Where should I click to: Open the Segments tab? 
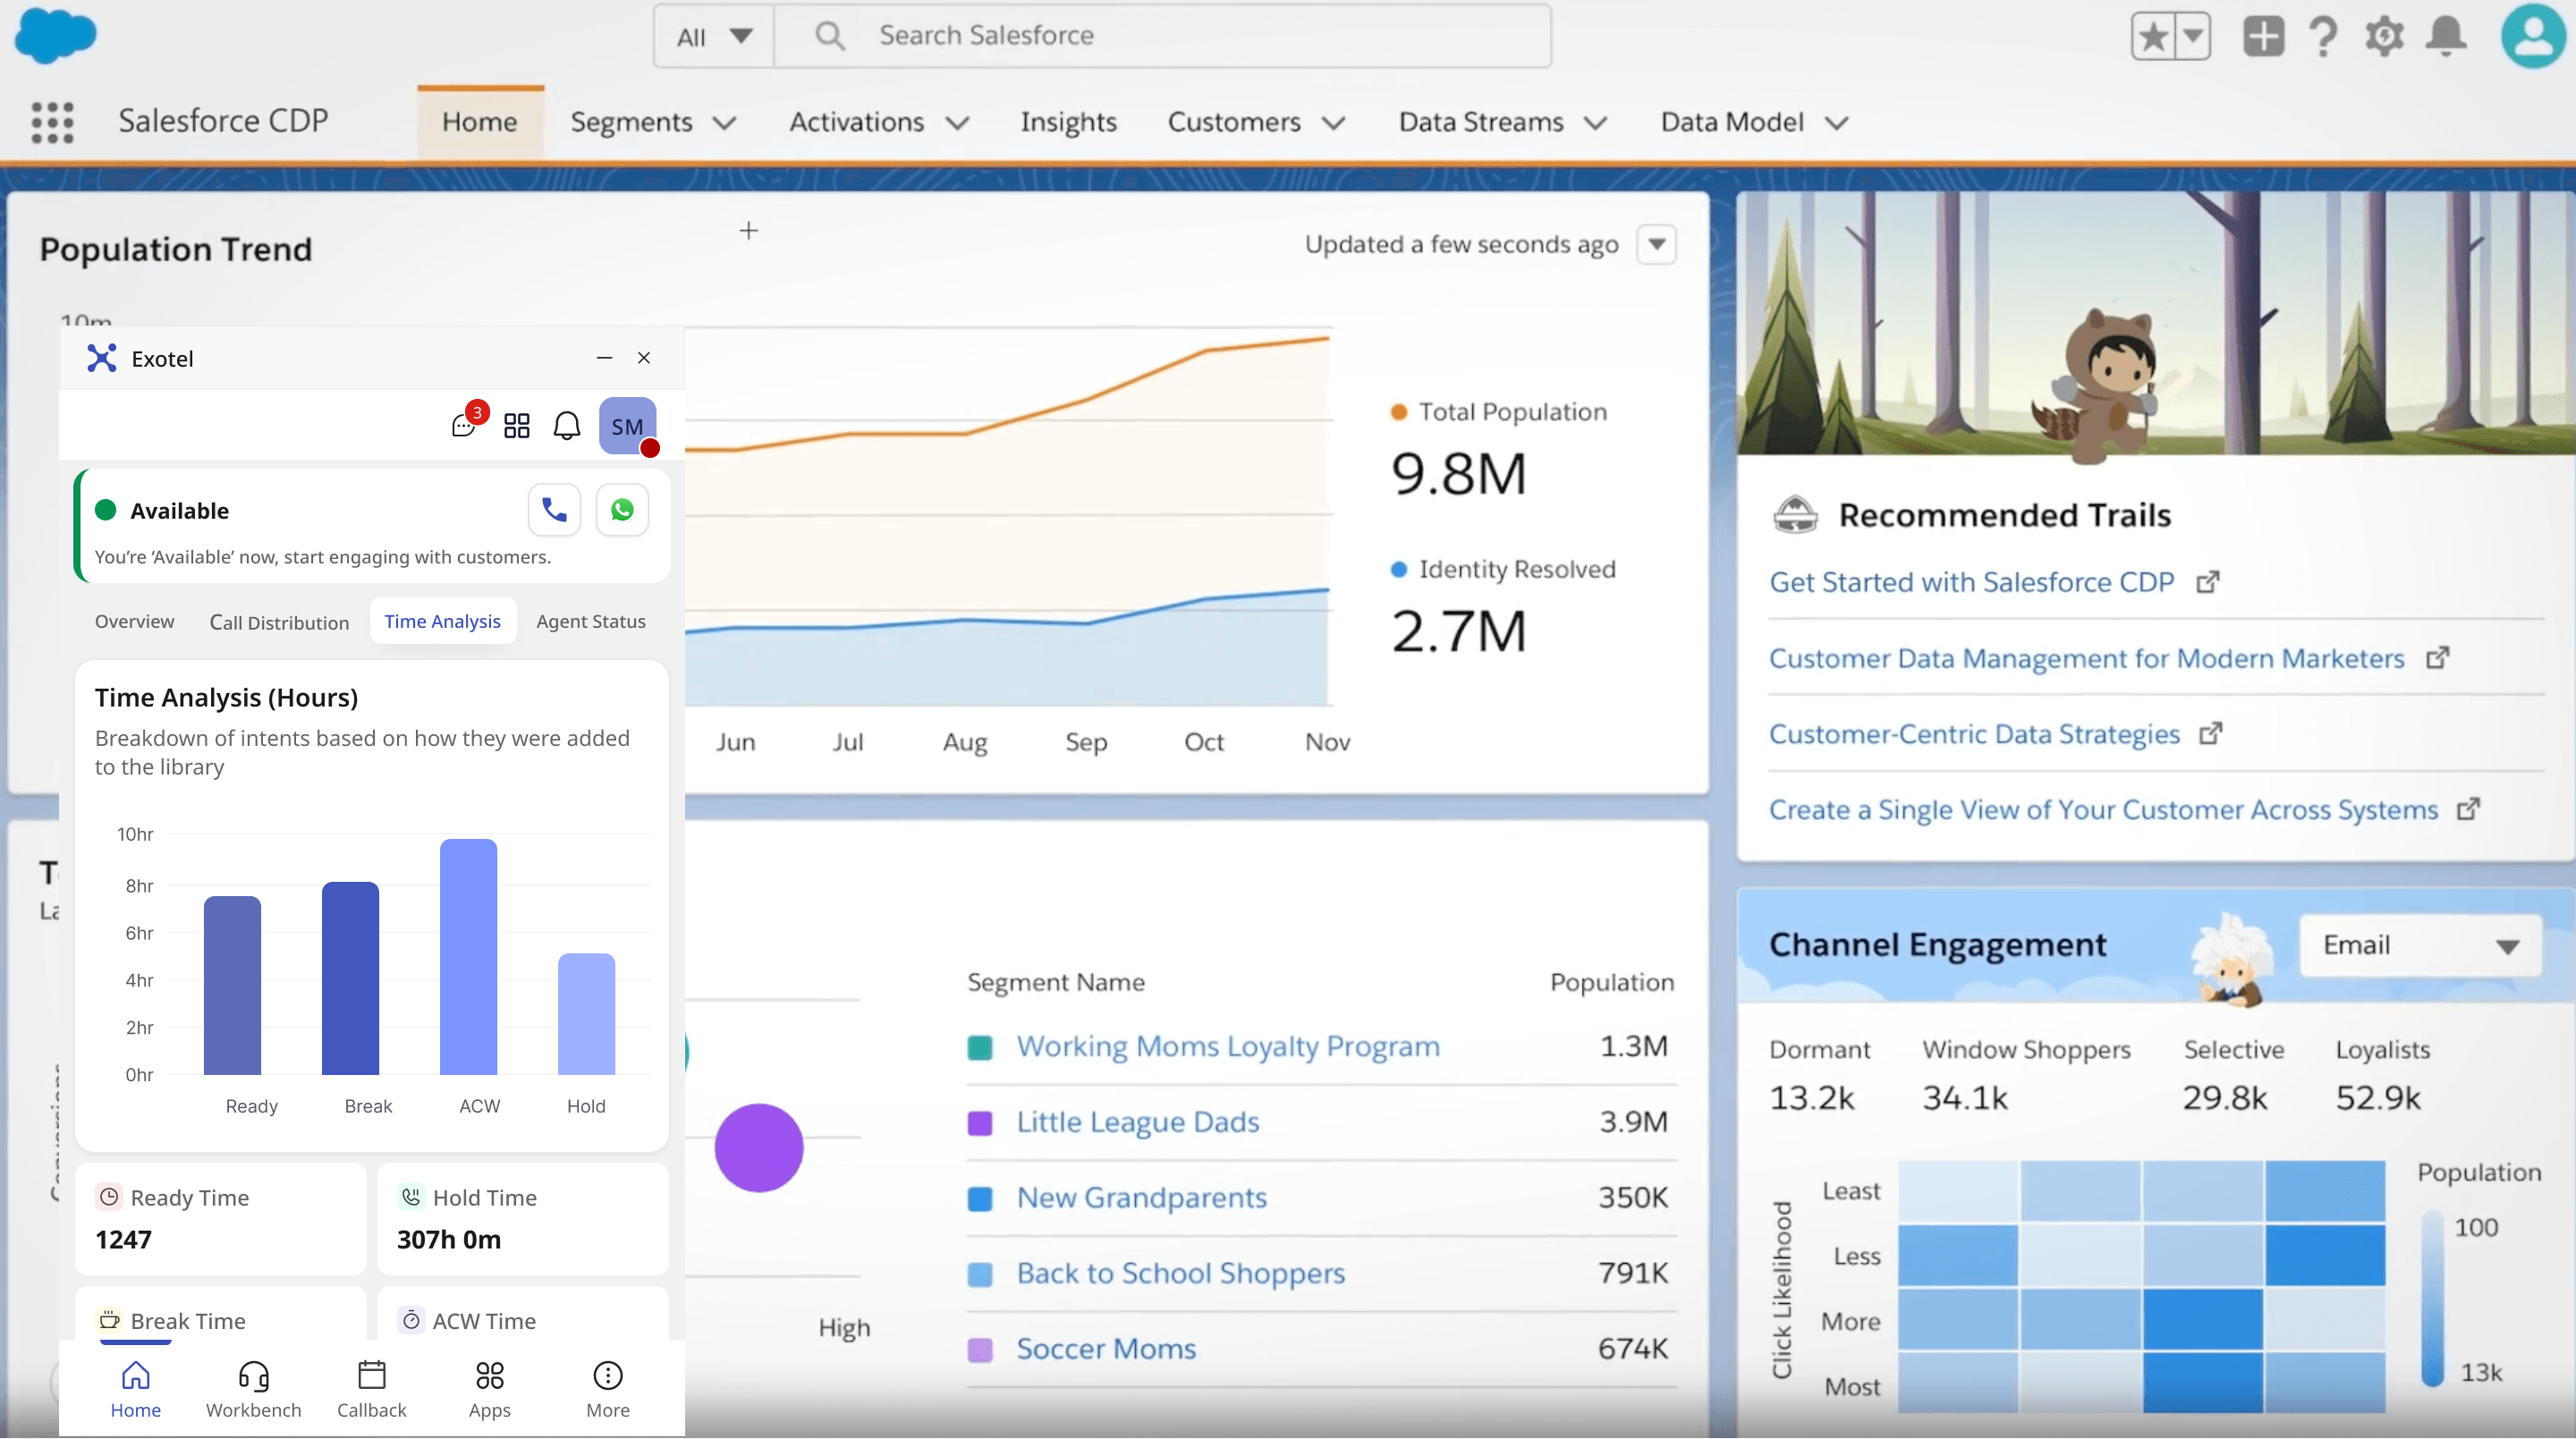tap(631, 122)
